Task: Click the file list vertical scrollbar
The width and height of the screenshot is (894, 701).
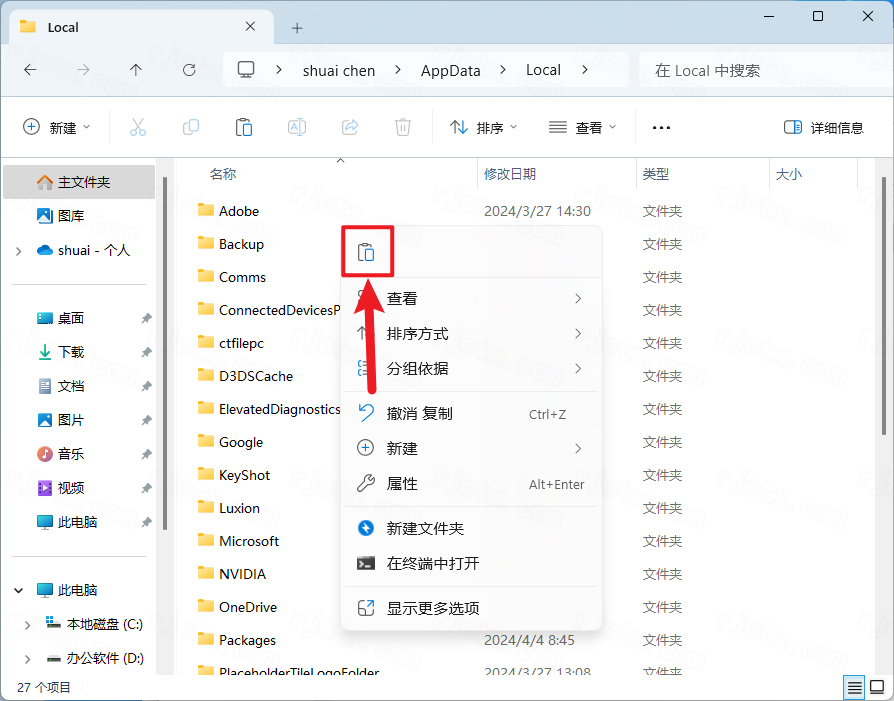Action: [x=884, y=306]
